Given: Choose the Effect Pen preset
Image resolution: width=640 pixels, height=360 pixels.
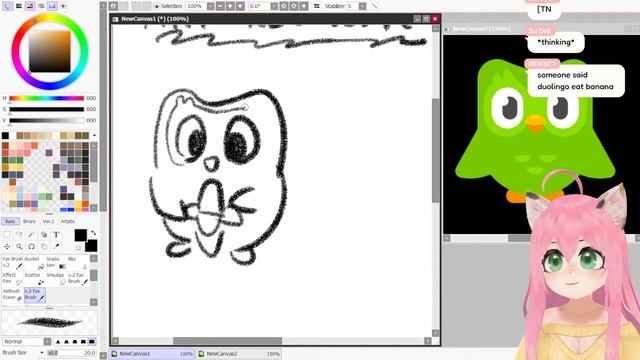Looking at the screenshot, I should 12,278.
